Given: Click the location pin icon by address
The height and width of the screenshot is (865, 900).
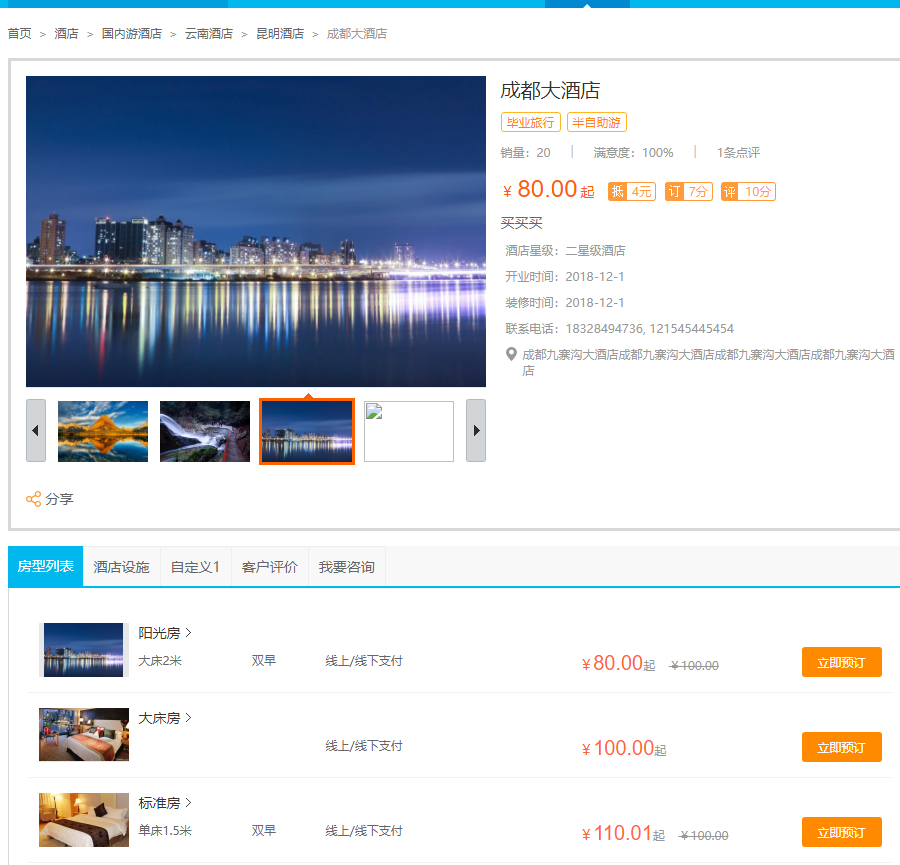Looking at the screenshot, I should [512, 354].
